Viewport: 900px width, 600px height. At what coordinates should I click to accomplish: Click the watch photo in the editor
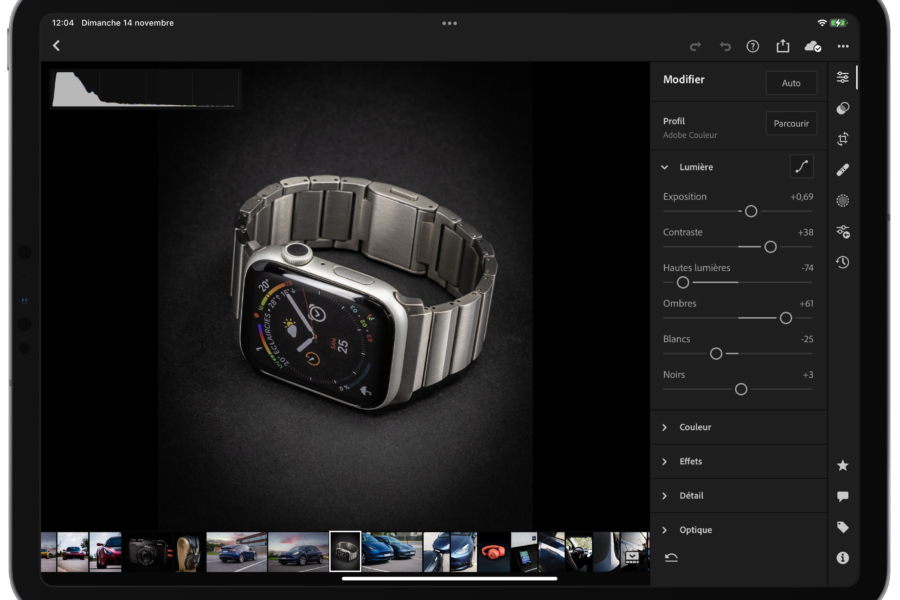click(345, 296)
